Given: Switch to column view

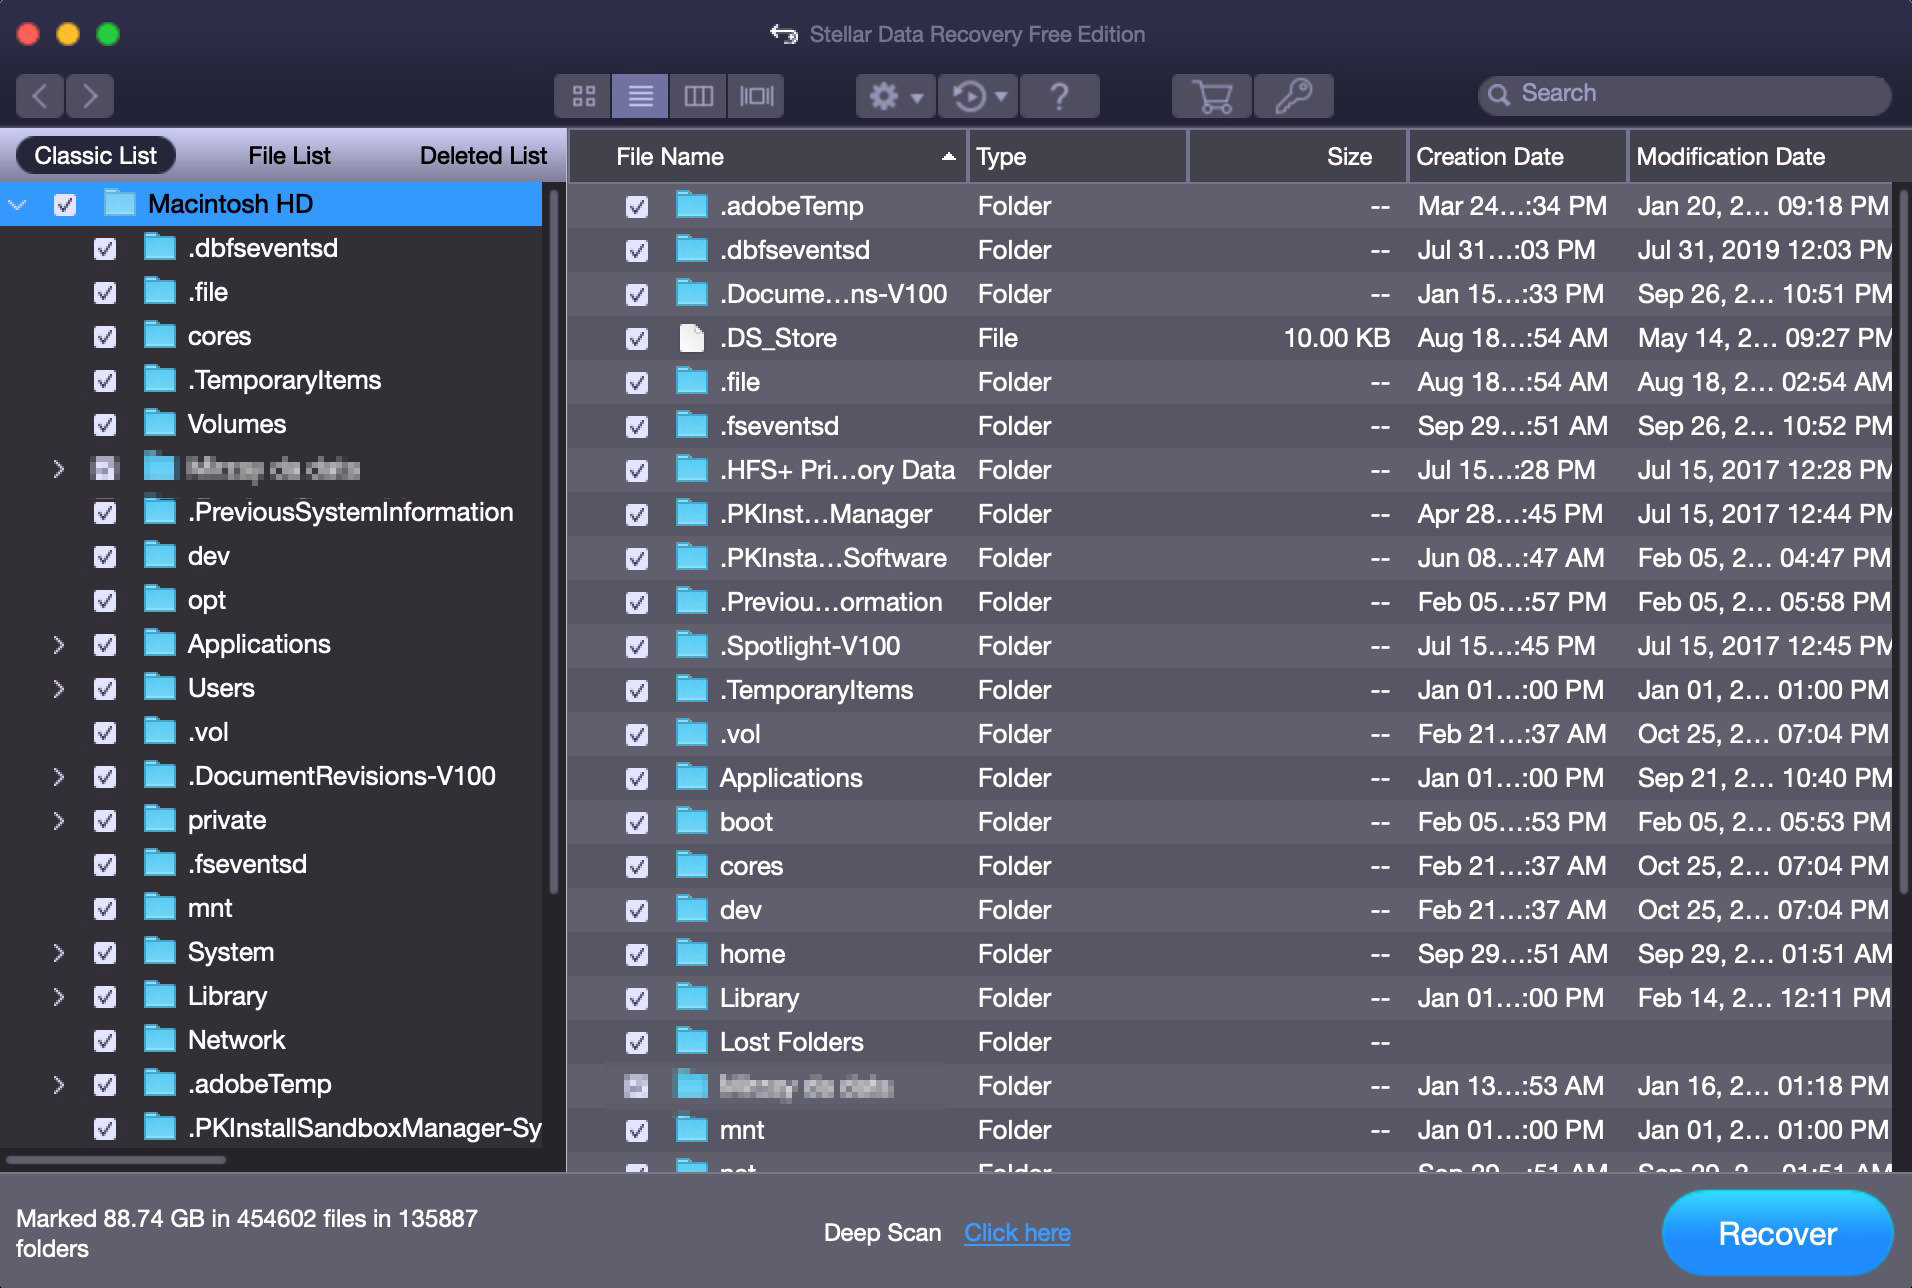Looking at the screenshot, I should click(x=698, y=96).
